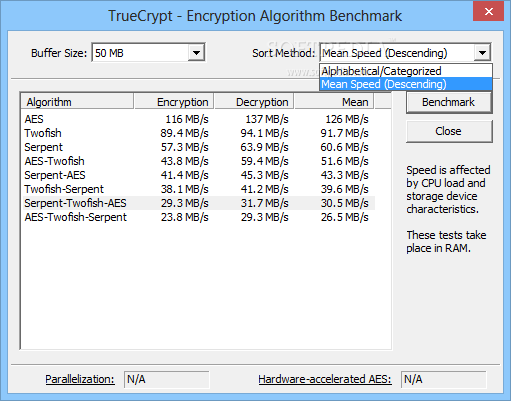Click the Mean column header
This screenshot has height=401, width=511.
pyautogui.click(x=334, y=102)
